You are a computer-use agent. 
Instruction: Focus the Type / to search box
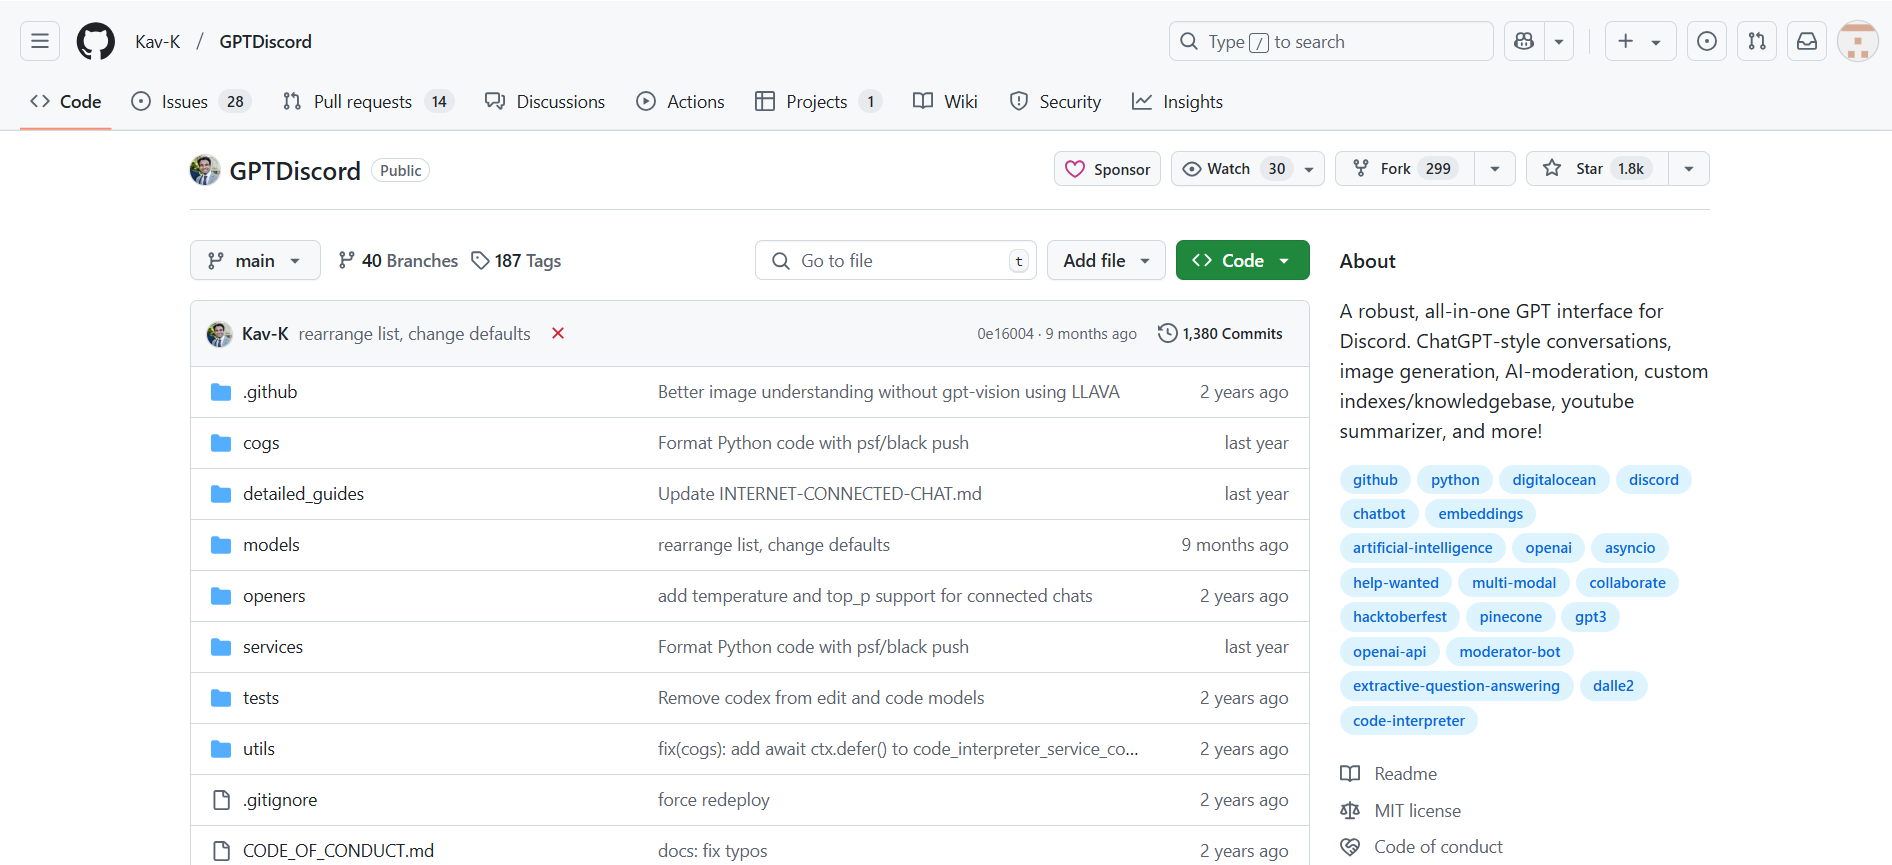pos(1331,41)
